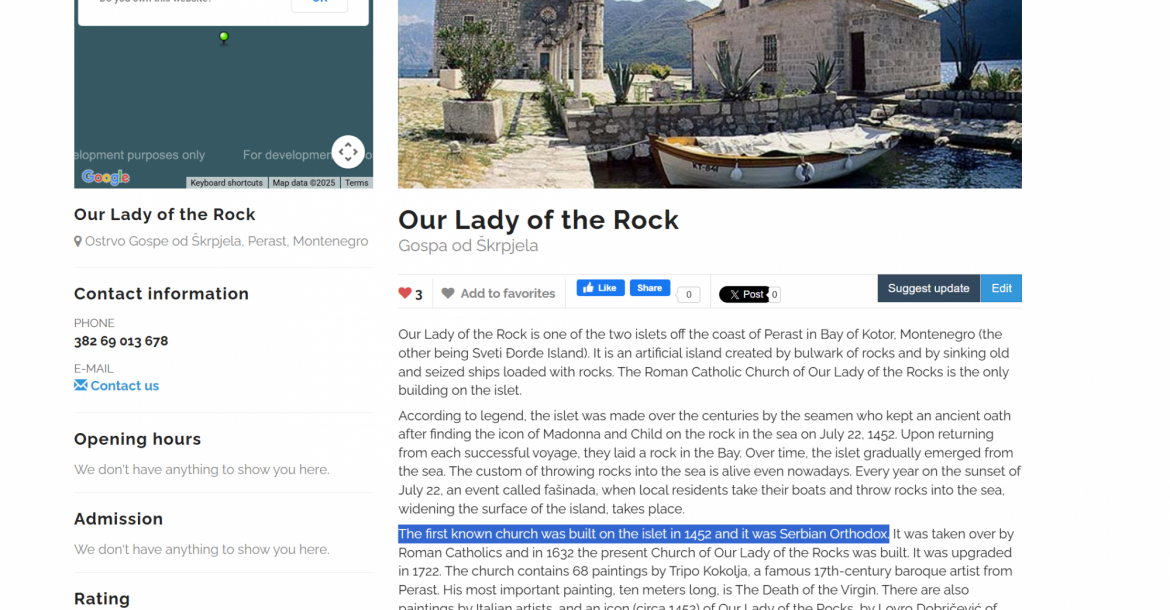Click the Map data ©2025 label

304,183
